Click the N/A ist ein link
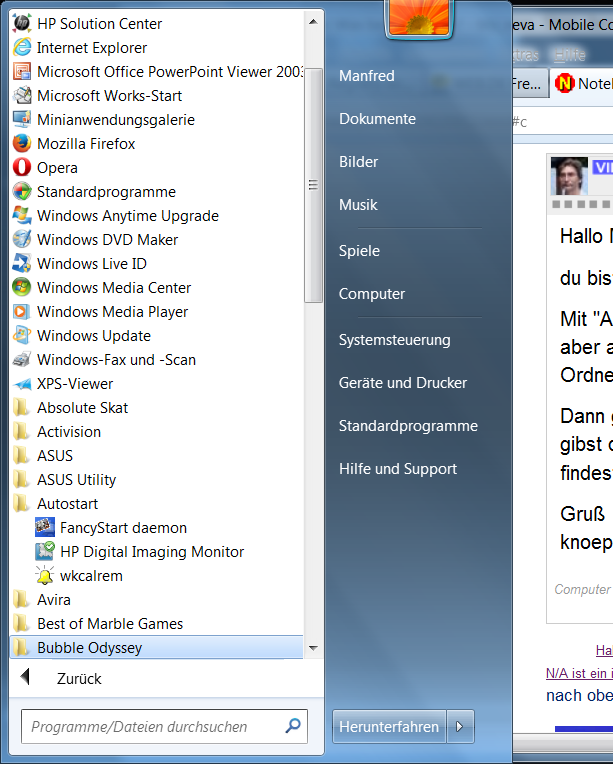Viewport: 613px width, 764px height. click(x=579, y=673)
